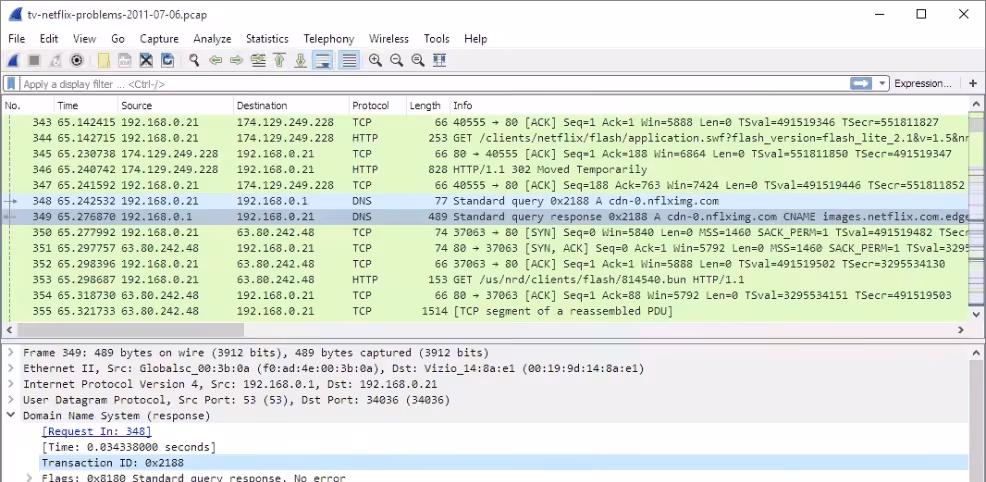The width and height of the screenshot is (986, 482).
Task: Sort by the Source column header
Action: pos(175,106)
